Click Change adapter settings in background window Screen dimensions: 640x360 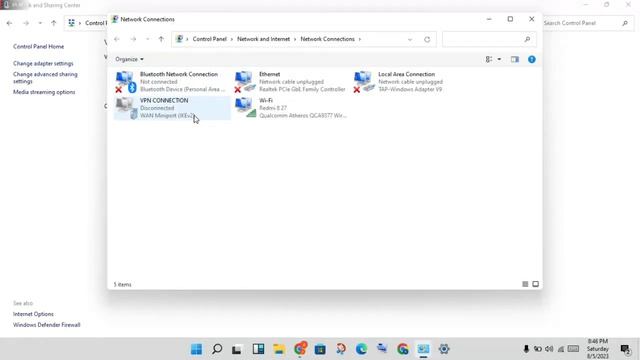(43, 64)
